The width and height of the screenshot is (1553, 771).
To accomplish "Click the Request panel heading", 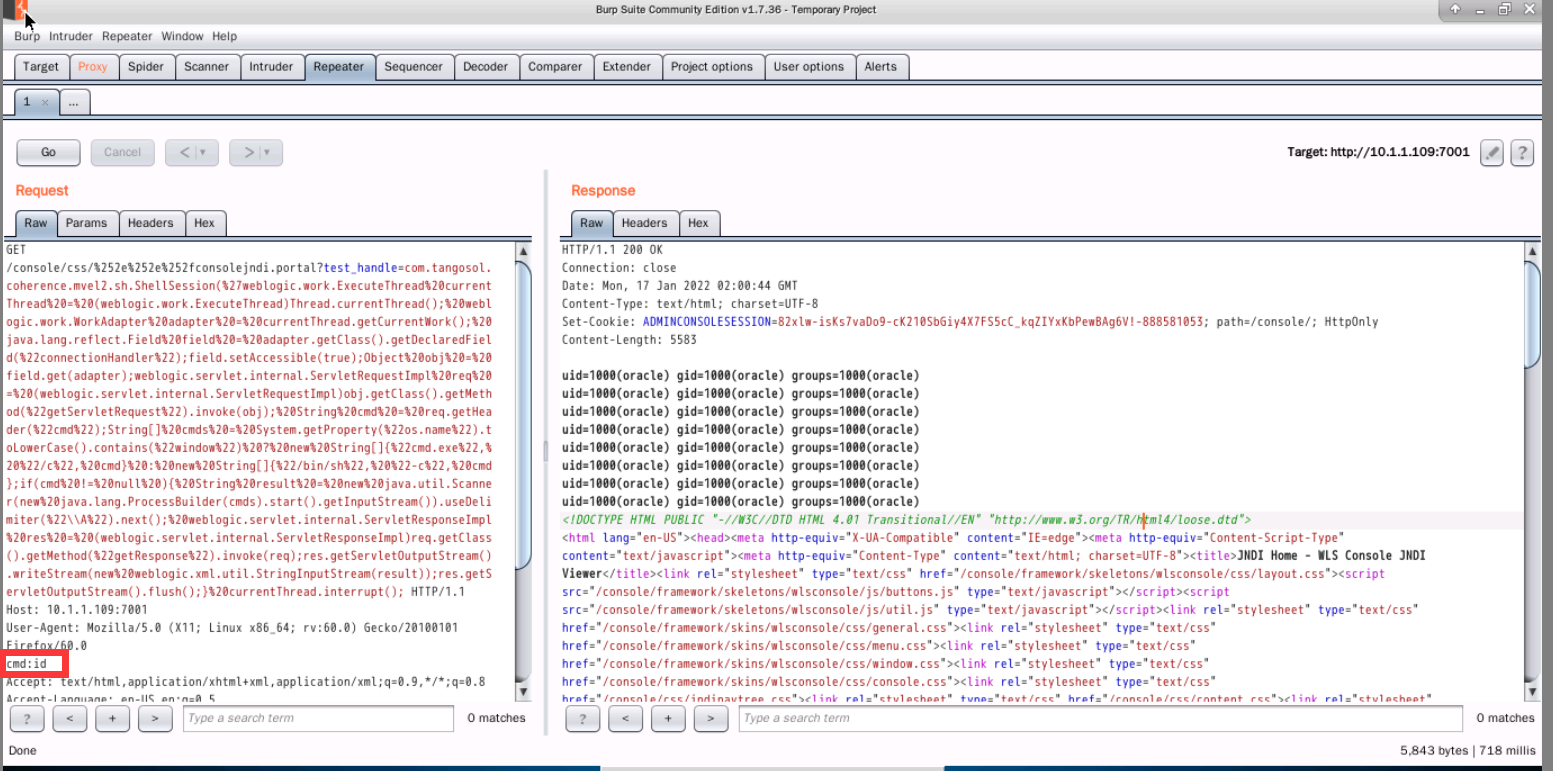I will point(42,190).
